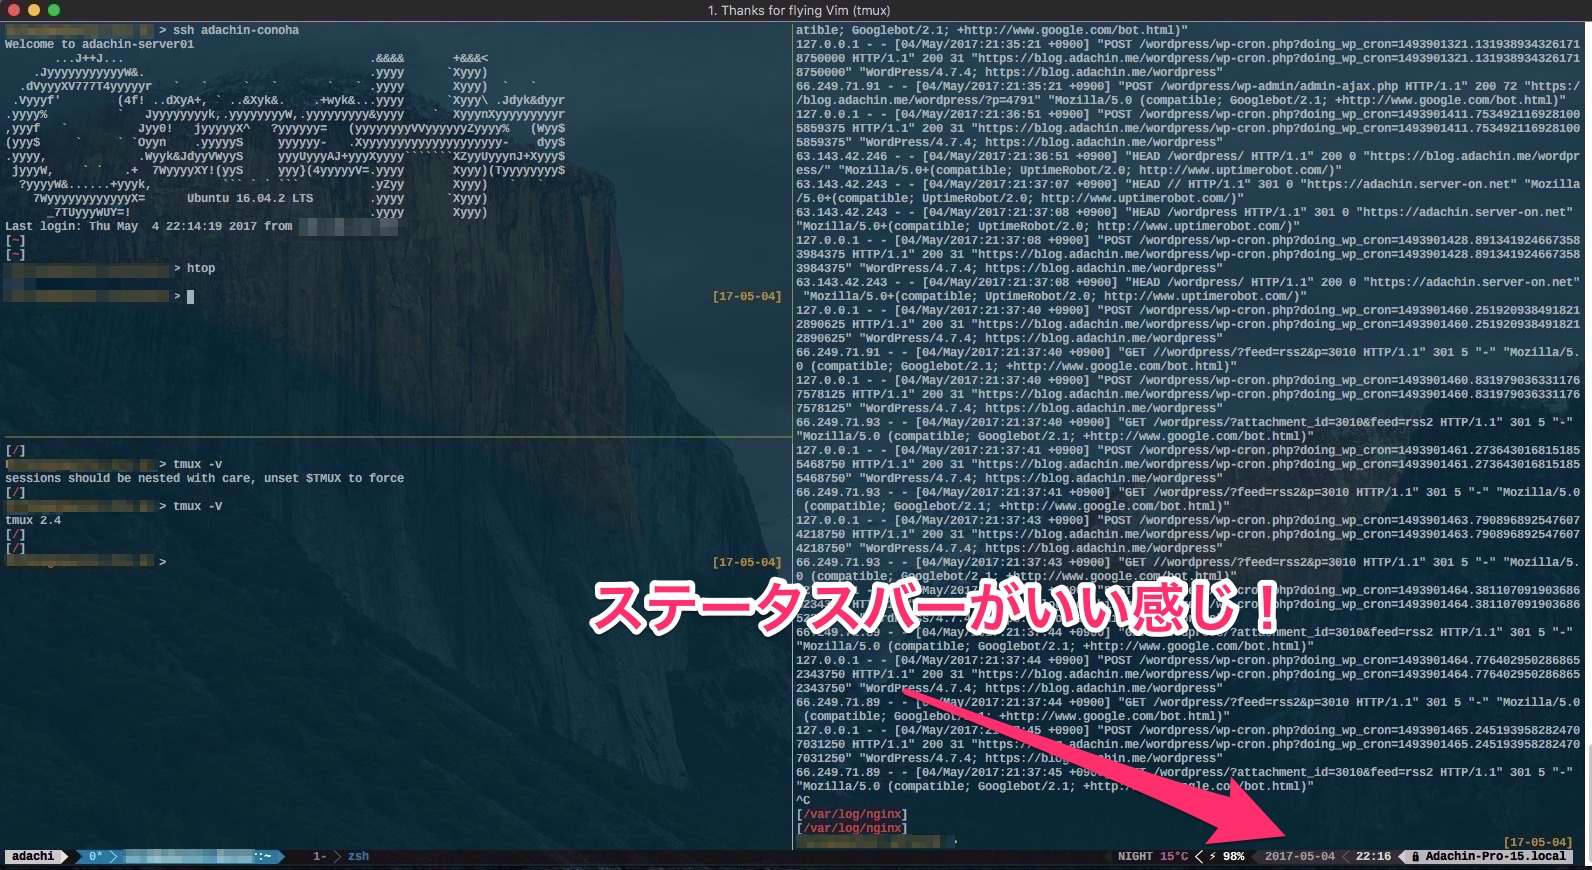The height and width of the screenshot is (870, 1592).
Task: Click the htop command in top-left pane
Action: click(201, 268)
